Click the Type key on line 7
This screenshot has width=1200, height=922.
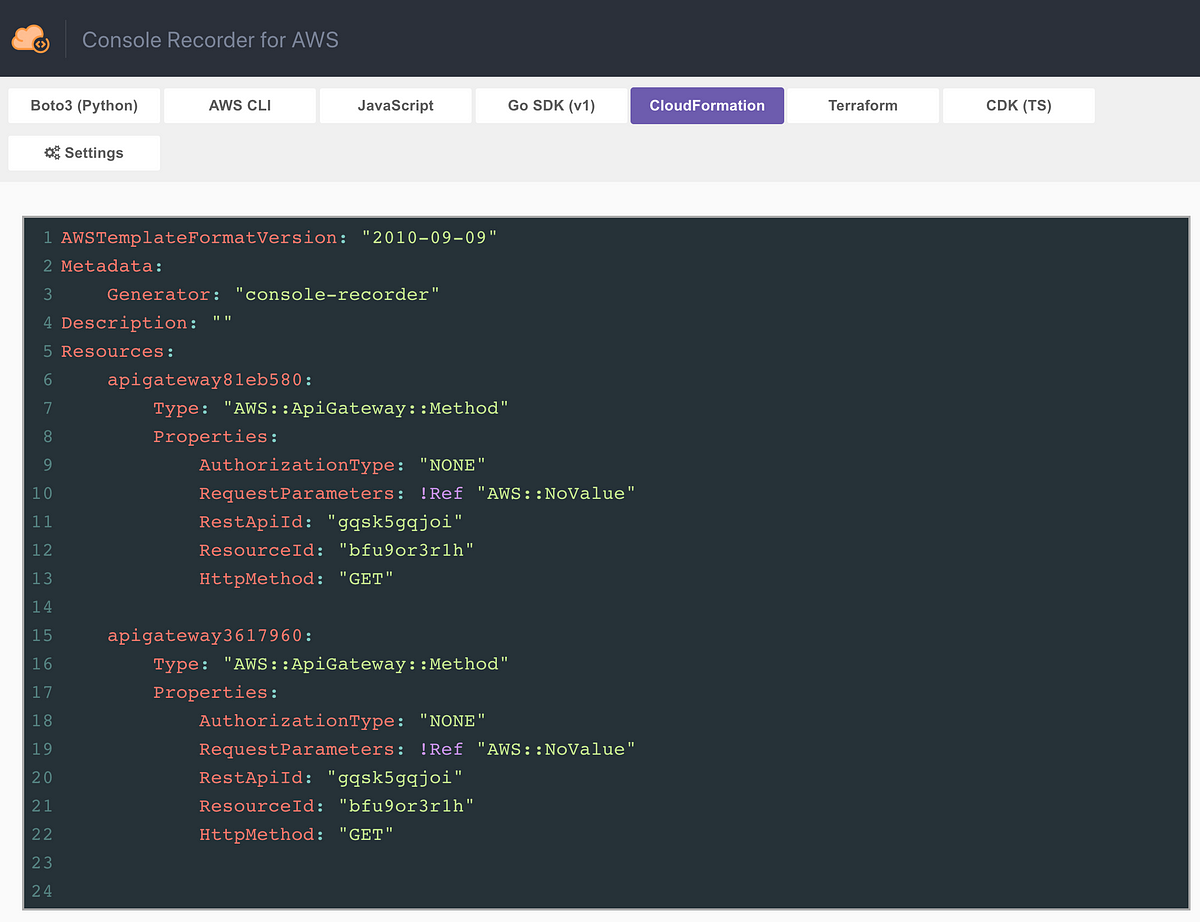pyautogui.click(x=176, y=408)
